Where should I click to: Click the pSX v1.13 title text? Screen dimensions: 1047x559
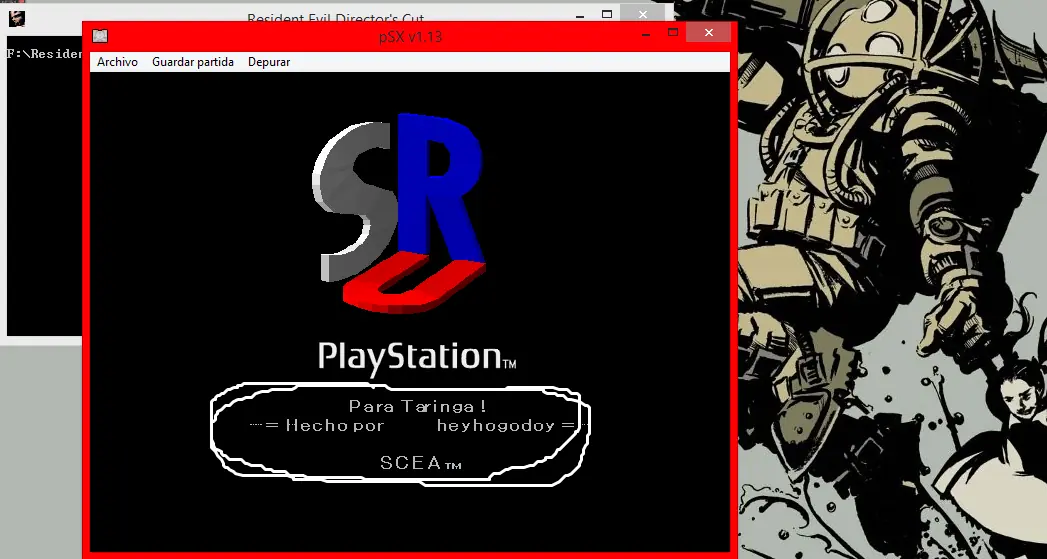[x=410, y=37]
